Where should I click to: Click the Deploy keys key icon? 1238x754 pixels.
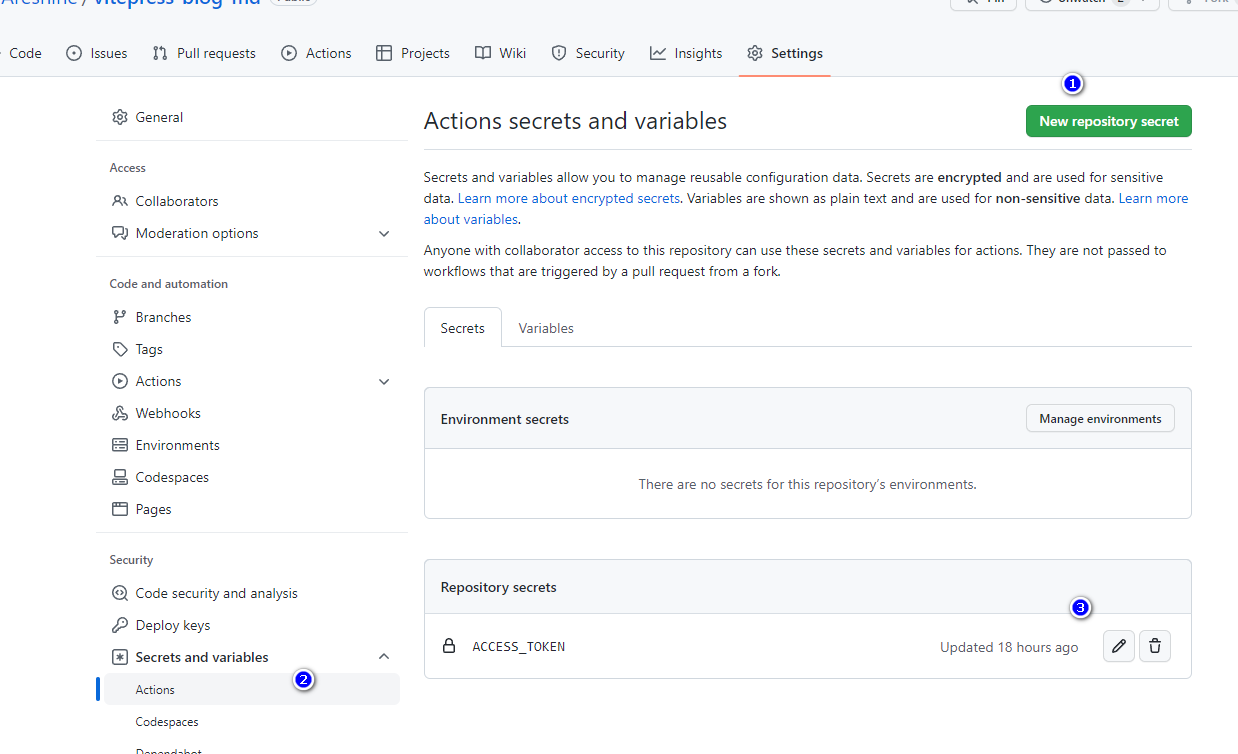(x=120, y=625)
